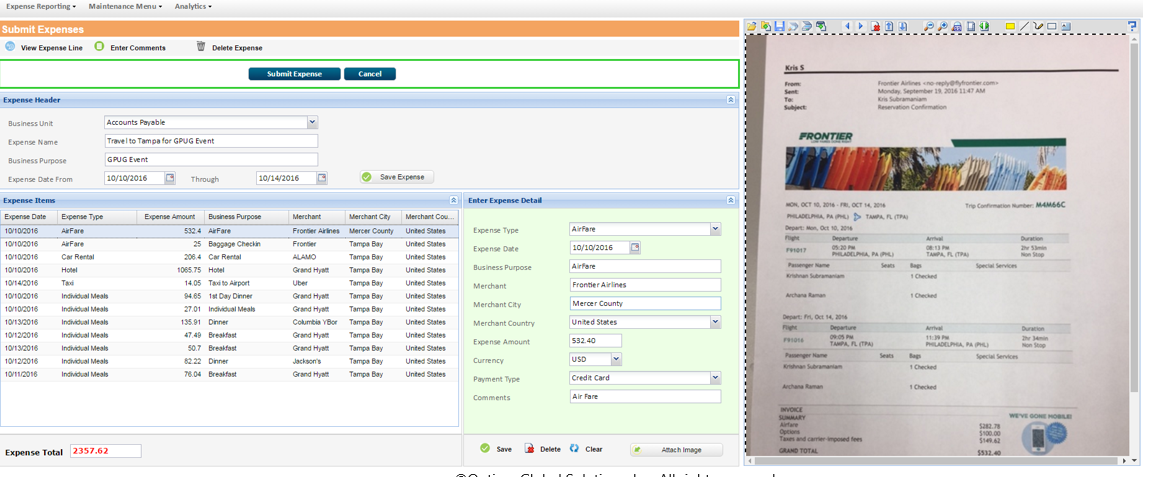Click the Save disk icon in viewer toolbar

coord(780,26)
